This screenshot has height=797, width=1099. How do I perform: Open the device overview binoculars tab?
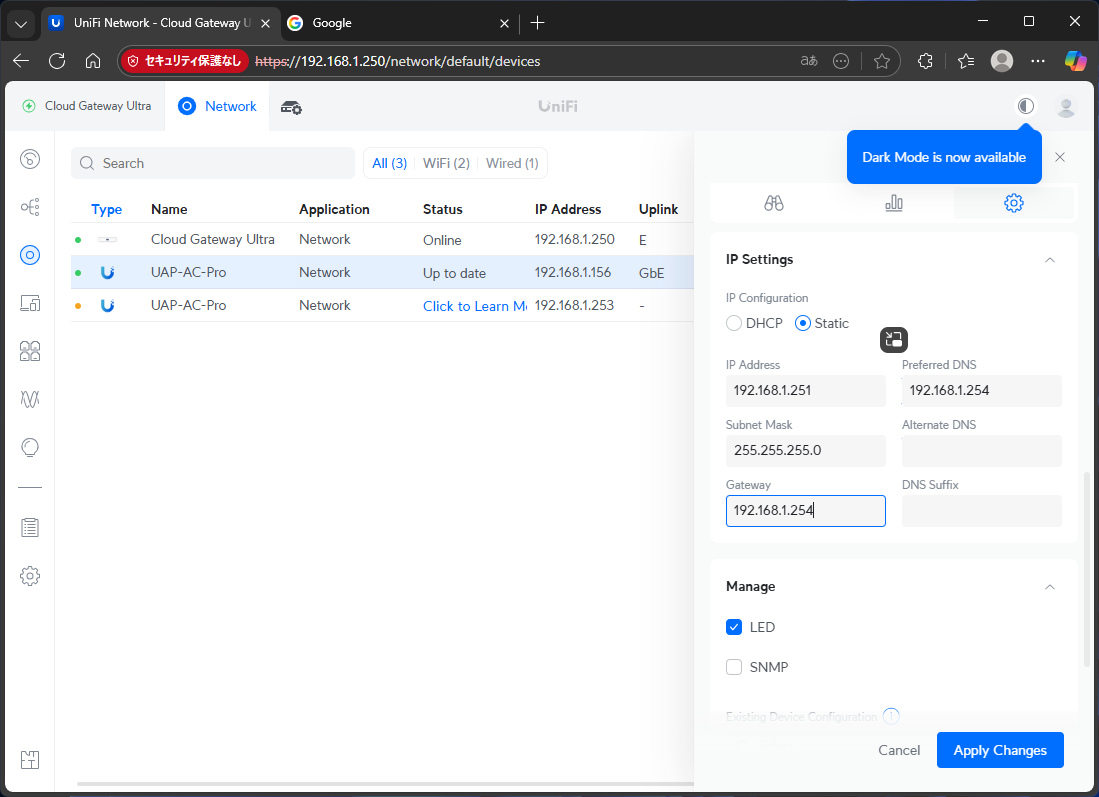pyautogui.click(x=773, y=203)
